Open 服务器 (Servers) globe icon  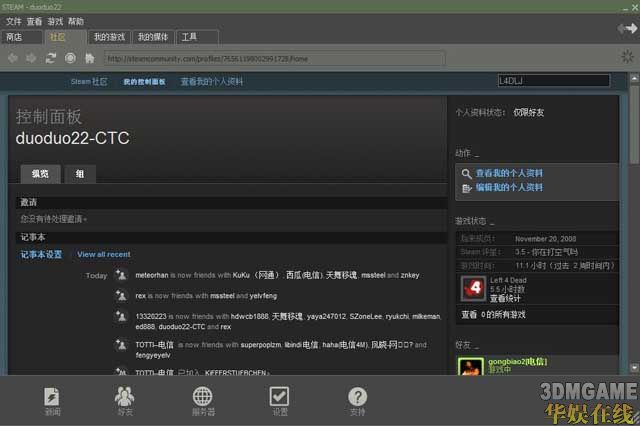pyautogui.click(x=203, y=400)
